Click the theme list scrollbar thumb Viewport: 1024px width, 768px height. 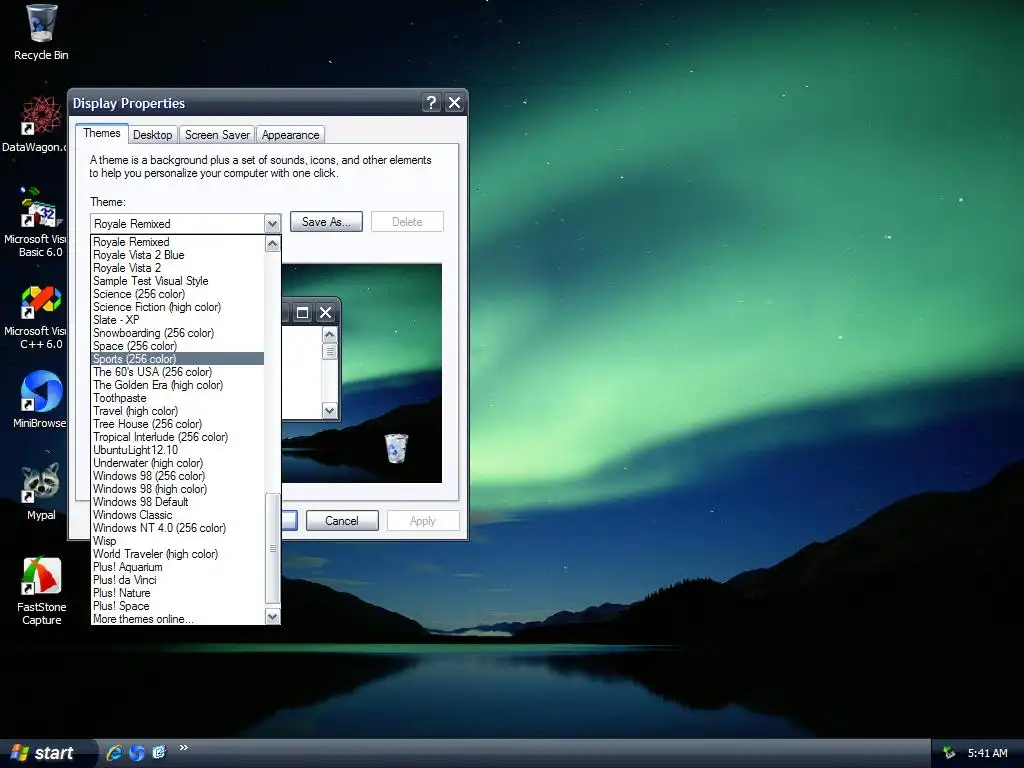point(272,549)
